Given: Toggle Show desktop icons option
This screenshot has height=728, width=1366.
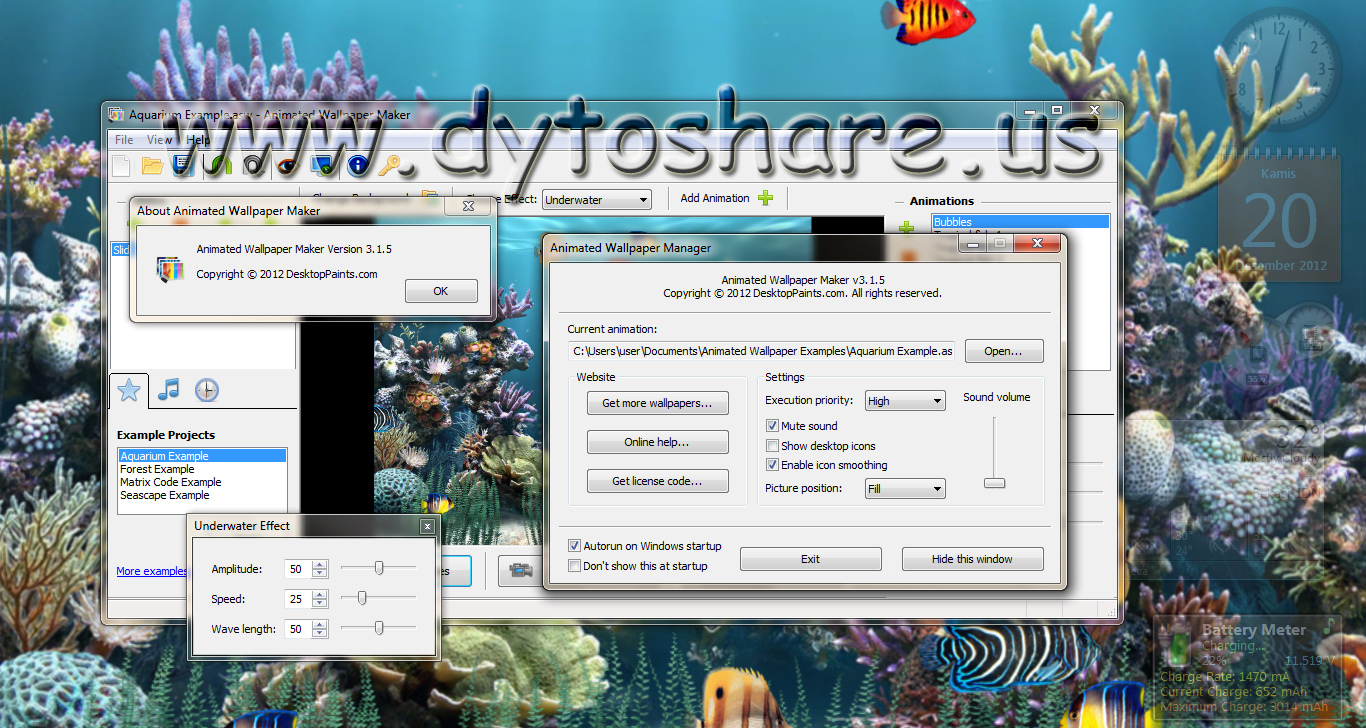Looking at the screenshot, I should [772, 445].
